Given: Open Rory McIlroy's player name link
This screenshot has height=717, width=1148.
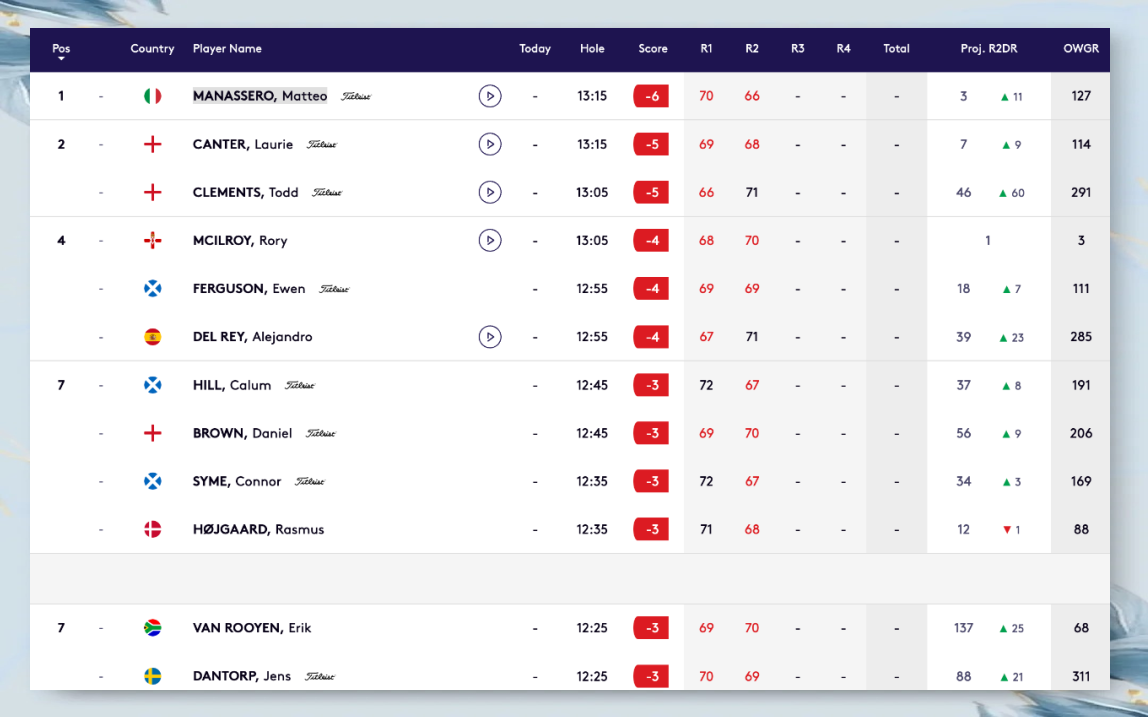Looking at the screenshot, I should (239, 241).
